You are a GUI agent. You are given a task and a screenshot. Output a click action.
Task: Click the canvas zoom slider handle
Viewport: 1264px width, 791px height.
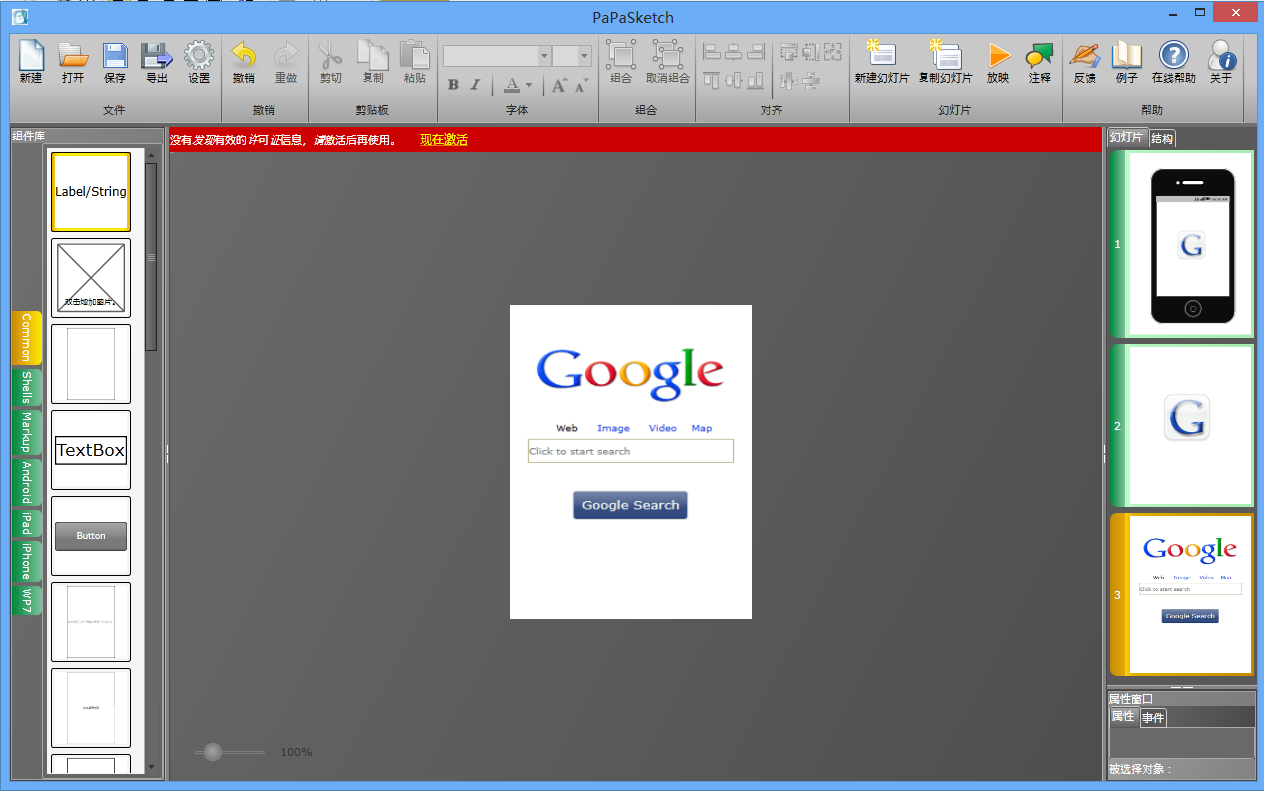[x=212, y=752]
